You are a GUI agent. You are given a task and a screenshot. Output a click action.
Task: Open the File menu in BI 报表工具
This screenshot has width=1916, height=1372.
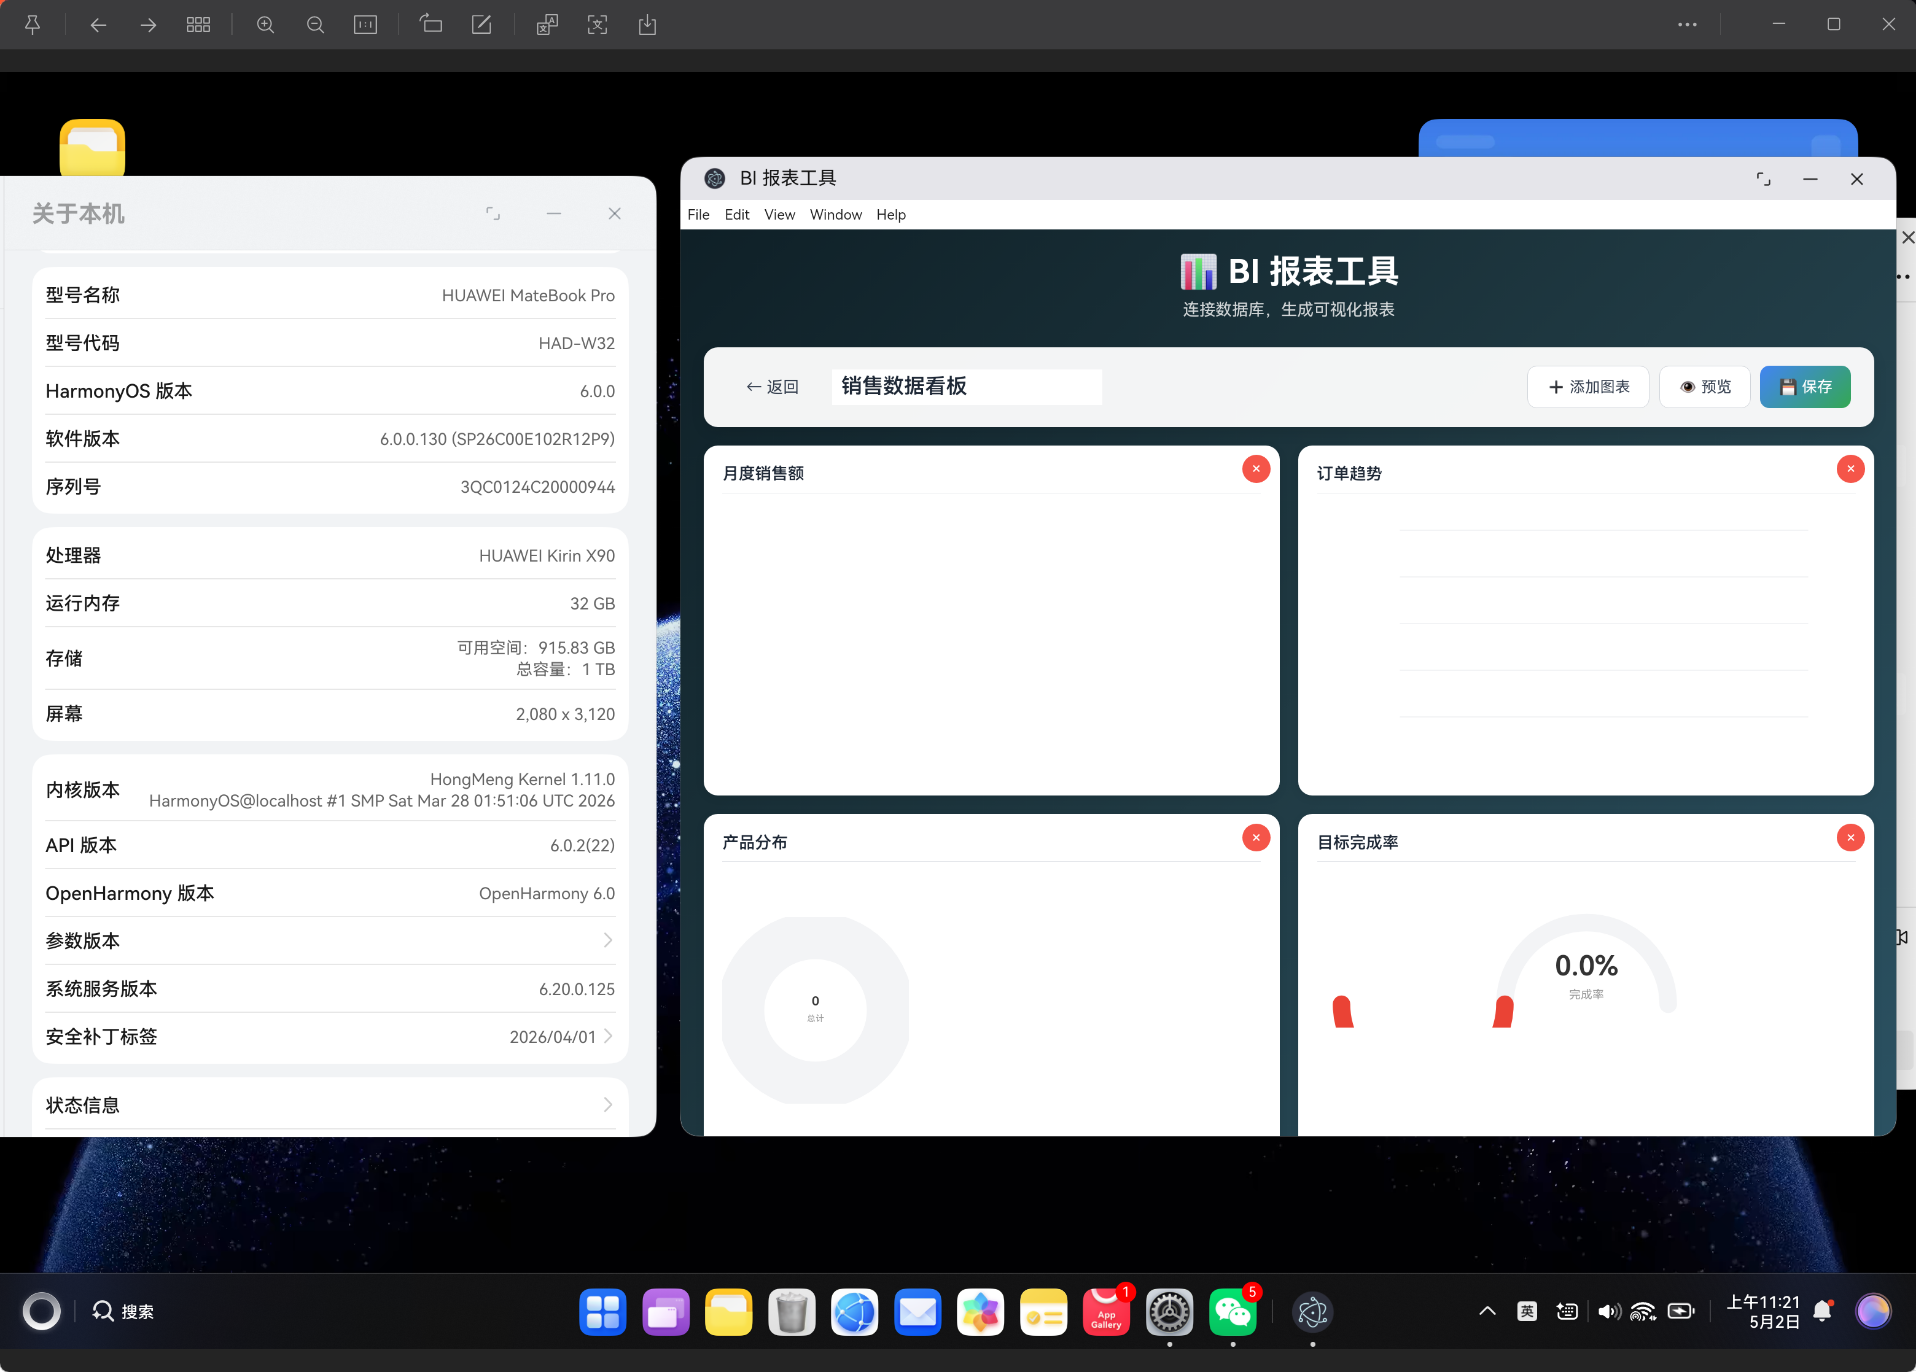pos(698,215)
